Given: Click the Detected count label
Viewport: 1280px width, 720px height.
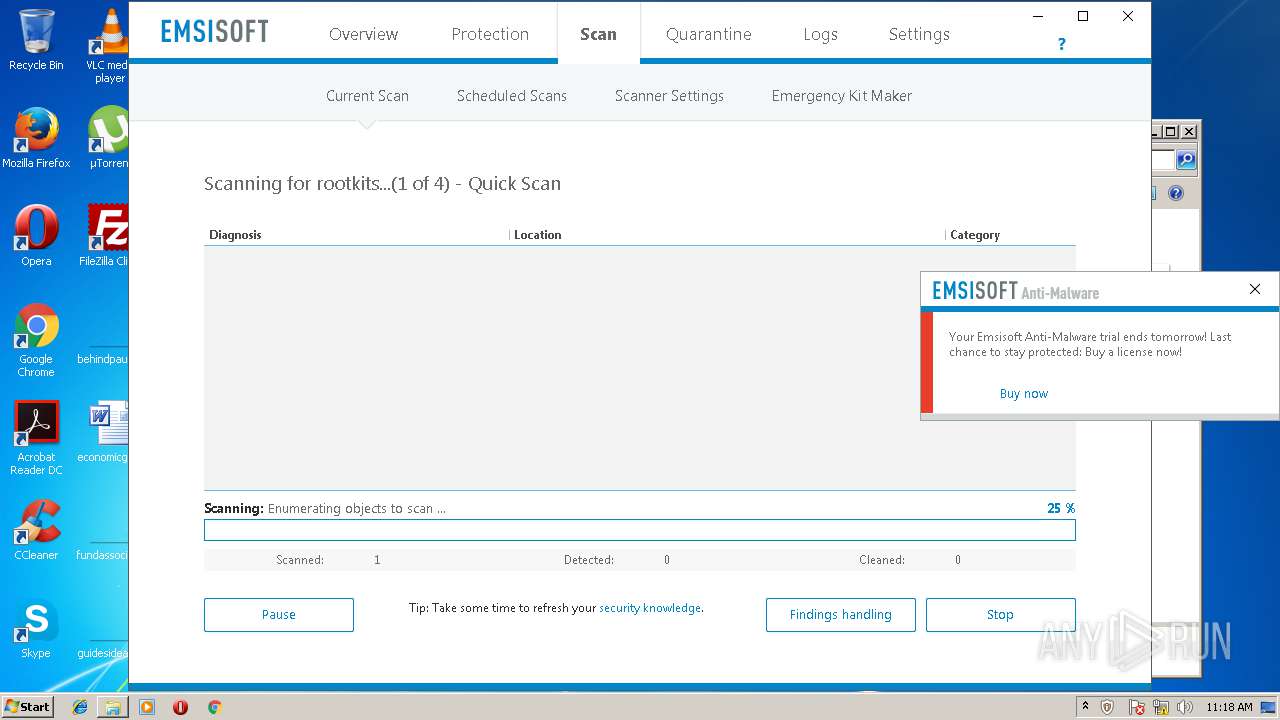Looking at the screenshot, I should 589,560.
